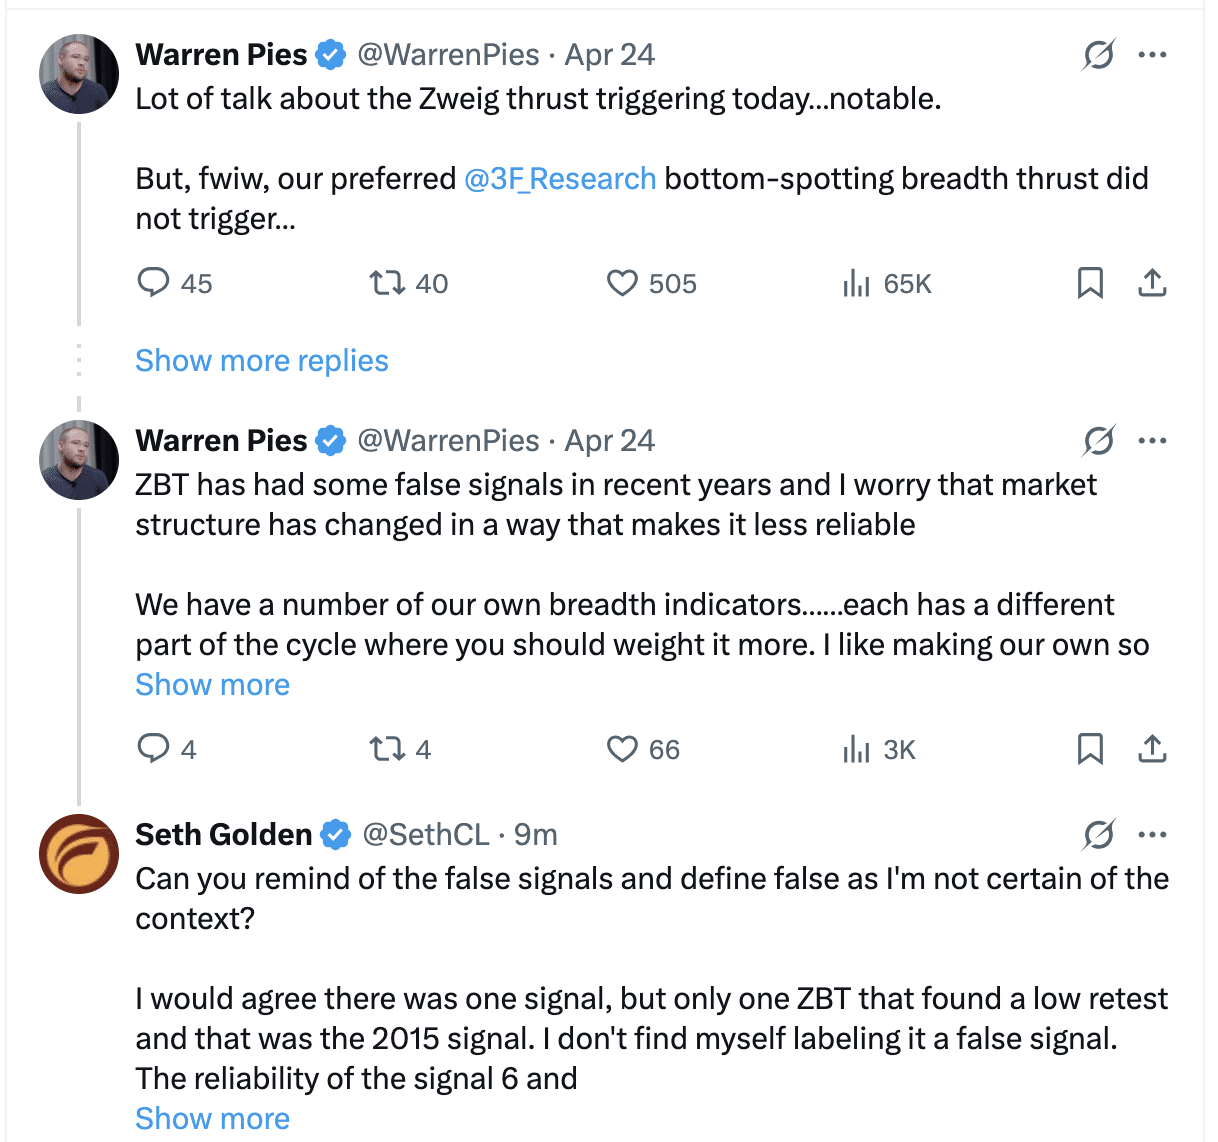
Task: Open Grok icon on first tweet
Action: (x=1098, y=55)
